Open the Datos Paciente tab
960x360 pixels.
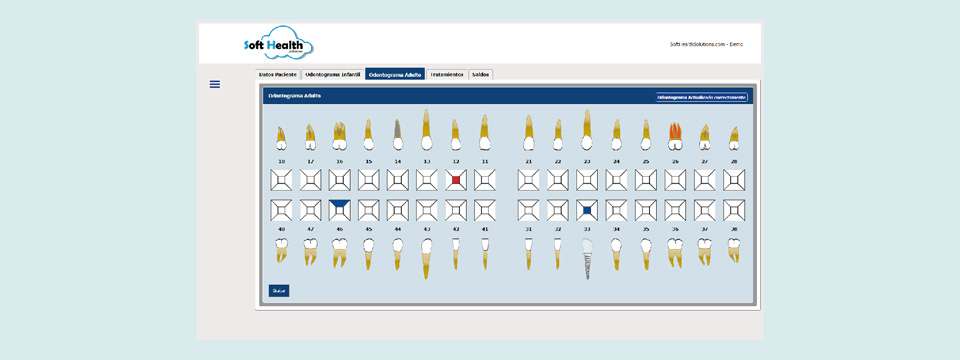[278, 75]
